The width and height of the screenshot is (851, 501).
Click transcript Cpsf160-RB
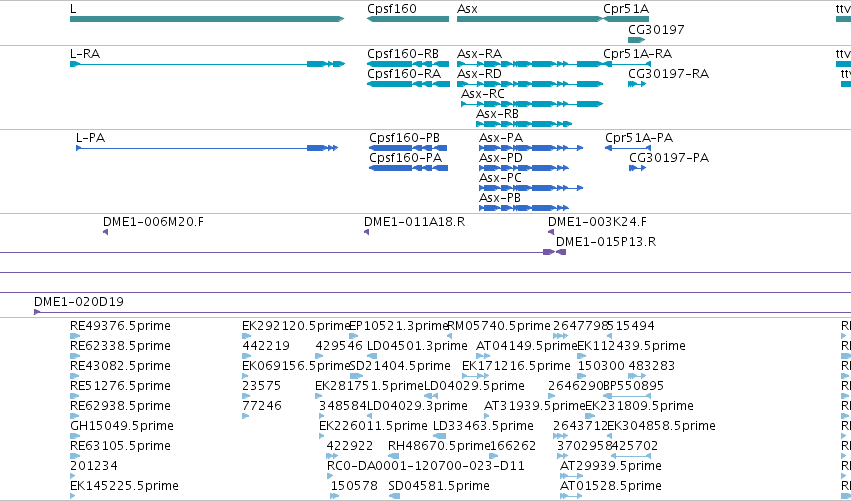pos(408,64)
